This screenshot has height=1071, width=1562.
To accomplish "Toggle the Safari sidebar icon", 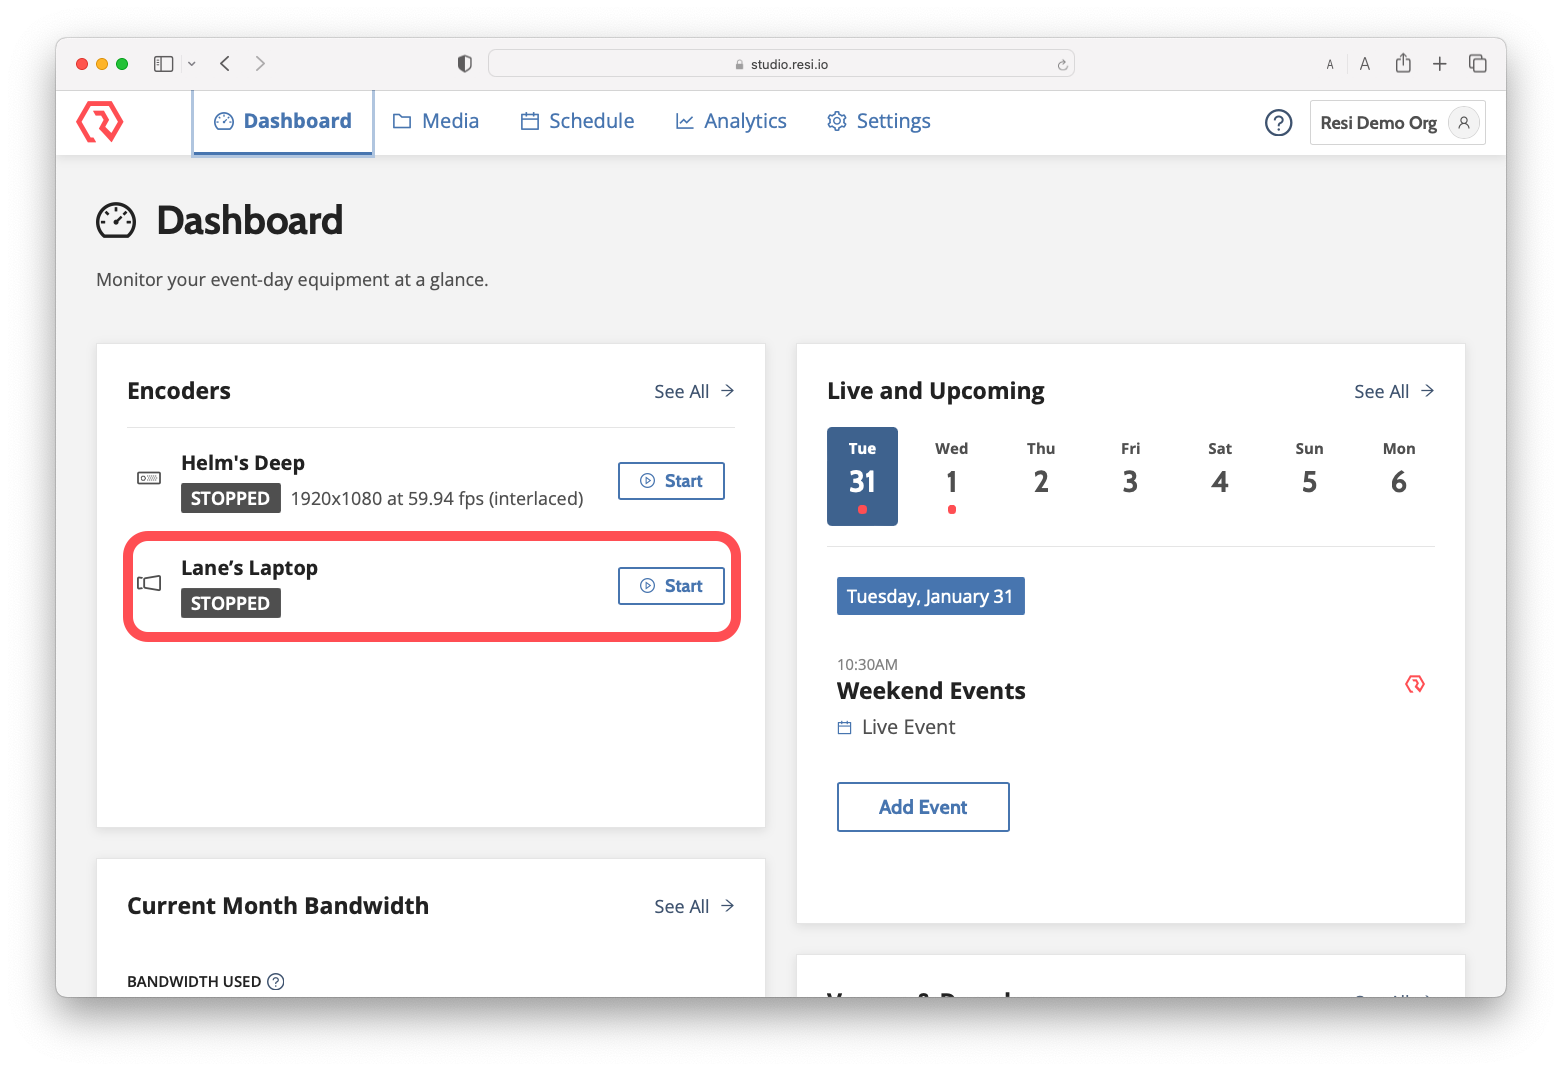I will click(x=163, y=64).
